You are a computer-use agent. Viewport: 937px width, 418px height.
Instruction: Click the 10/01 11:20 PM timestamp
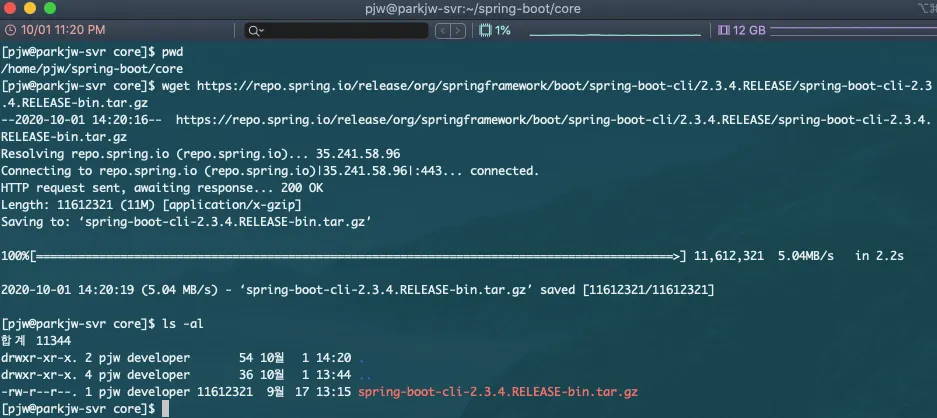click(63, 30)
